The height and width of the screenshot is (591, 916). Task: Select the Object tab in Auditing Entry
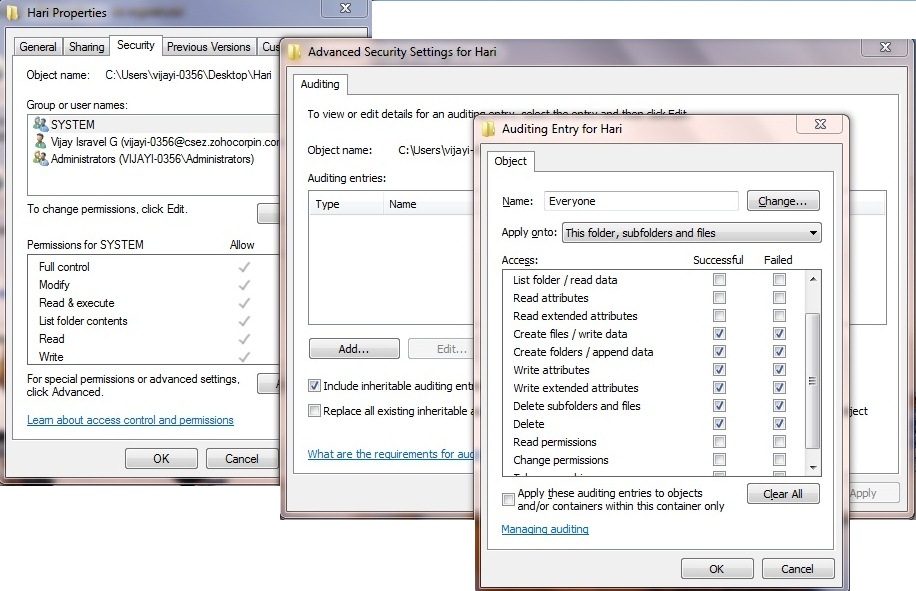click(x=510, y=161)
